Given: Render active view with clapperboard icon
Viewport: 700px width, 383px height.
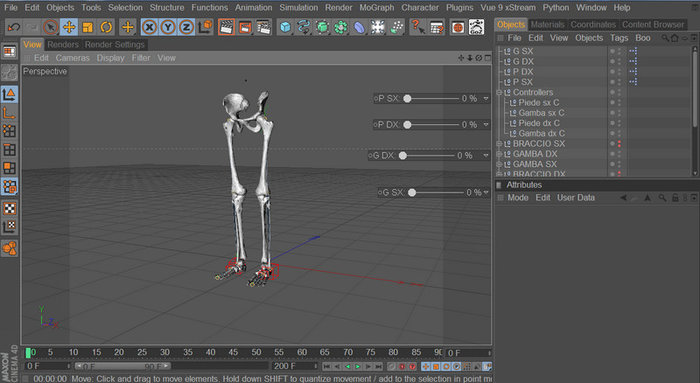Looking at the screenshot, I should pos(226,27).
